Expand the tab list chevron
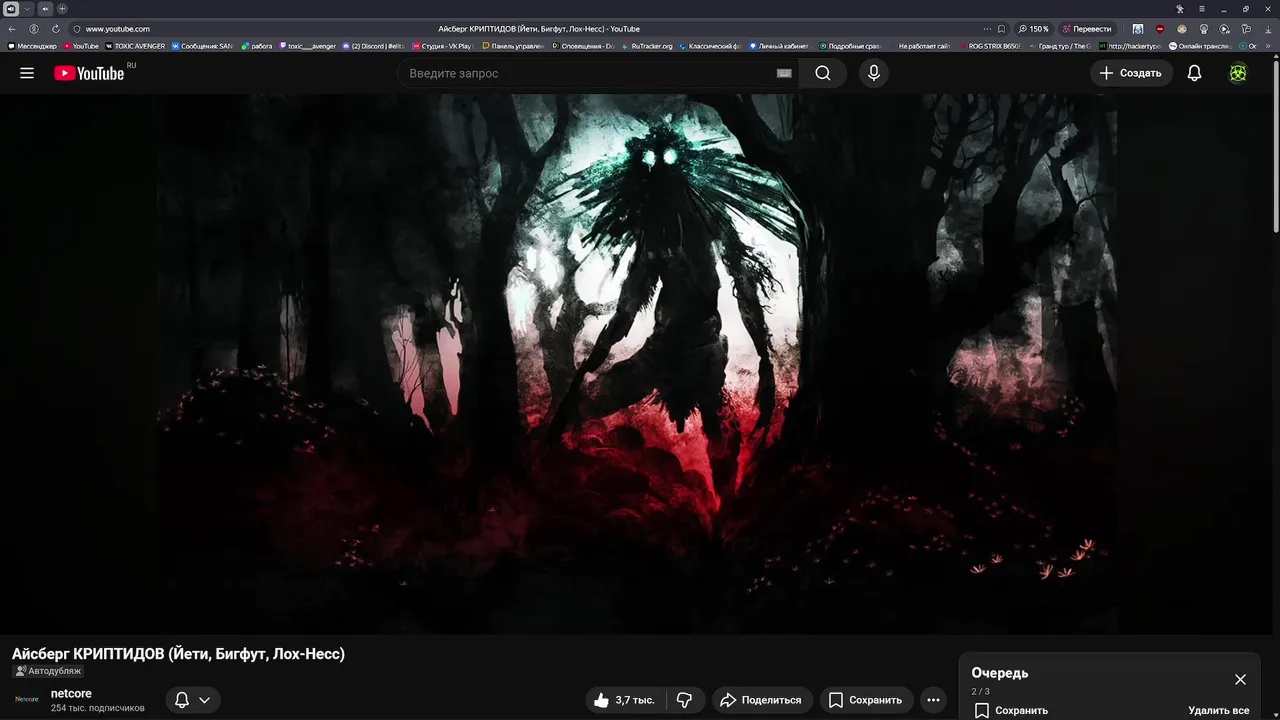Image resolution: width=1280 pixels, height=720 pixels. [x=27, y=9]
